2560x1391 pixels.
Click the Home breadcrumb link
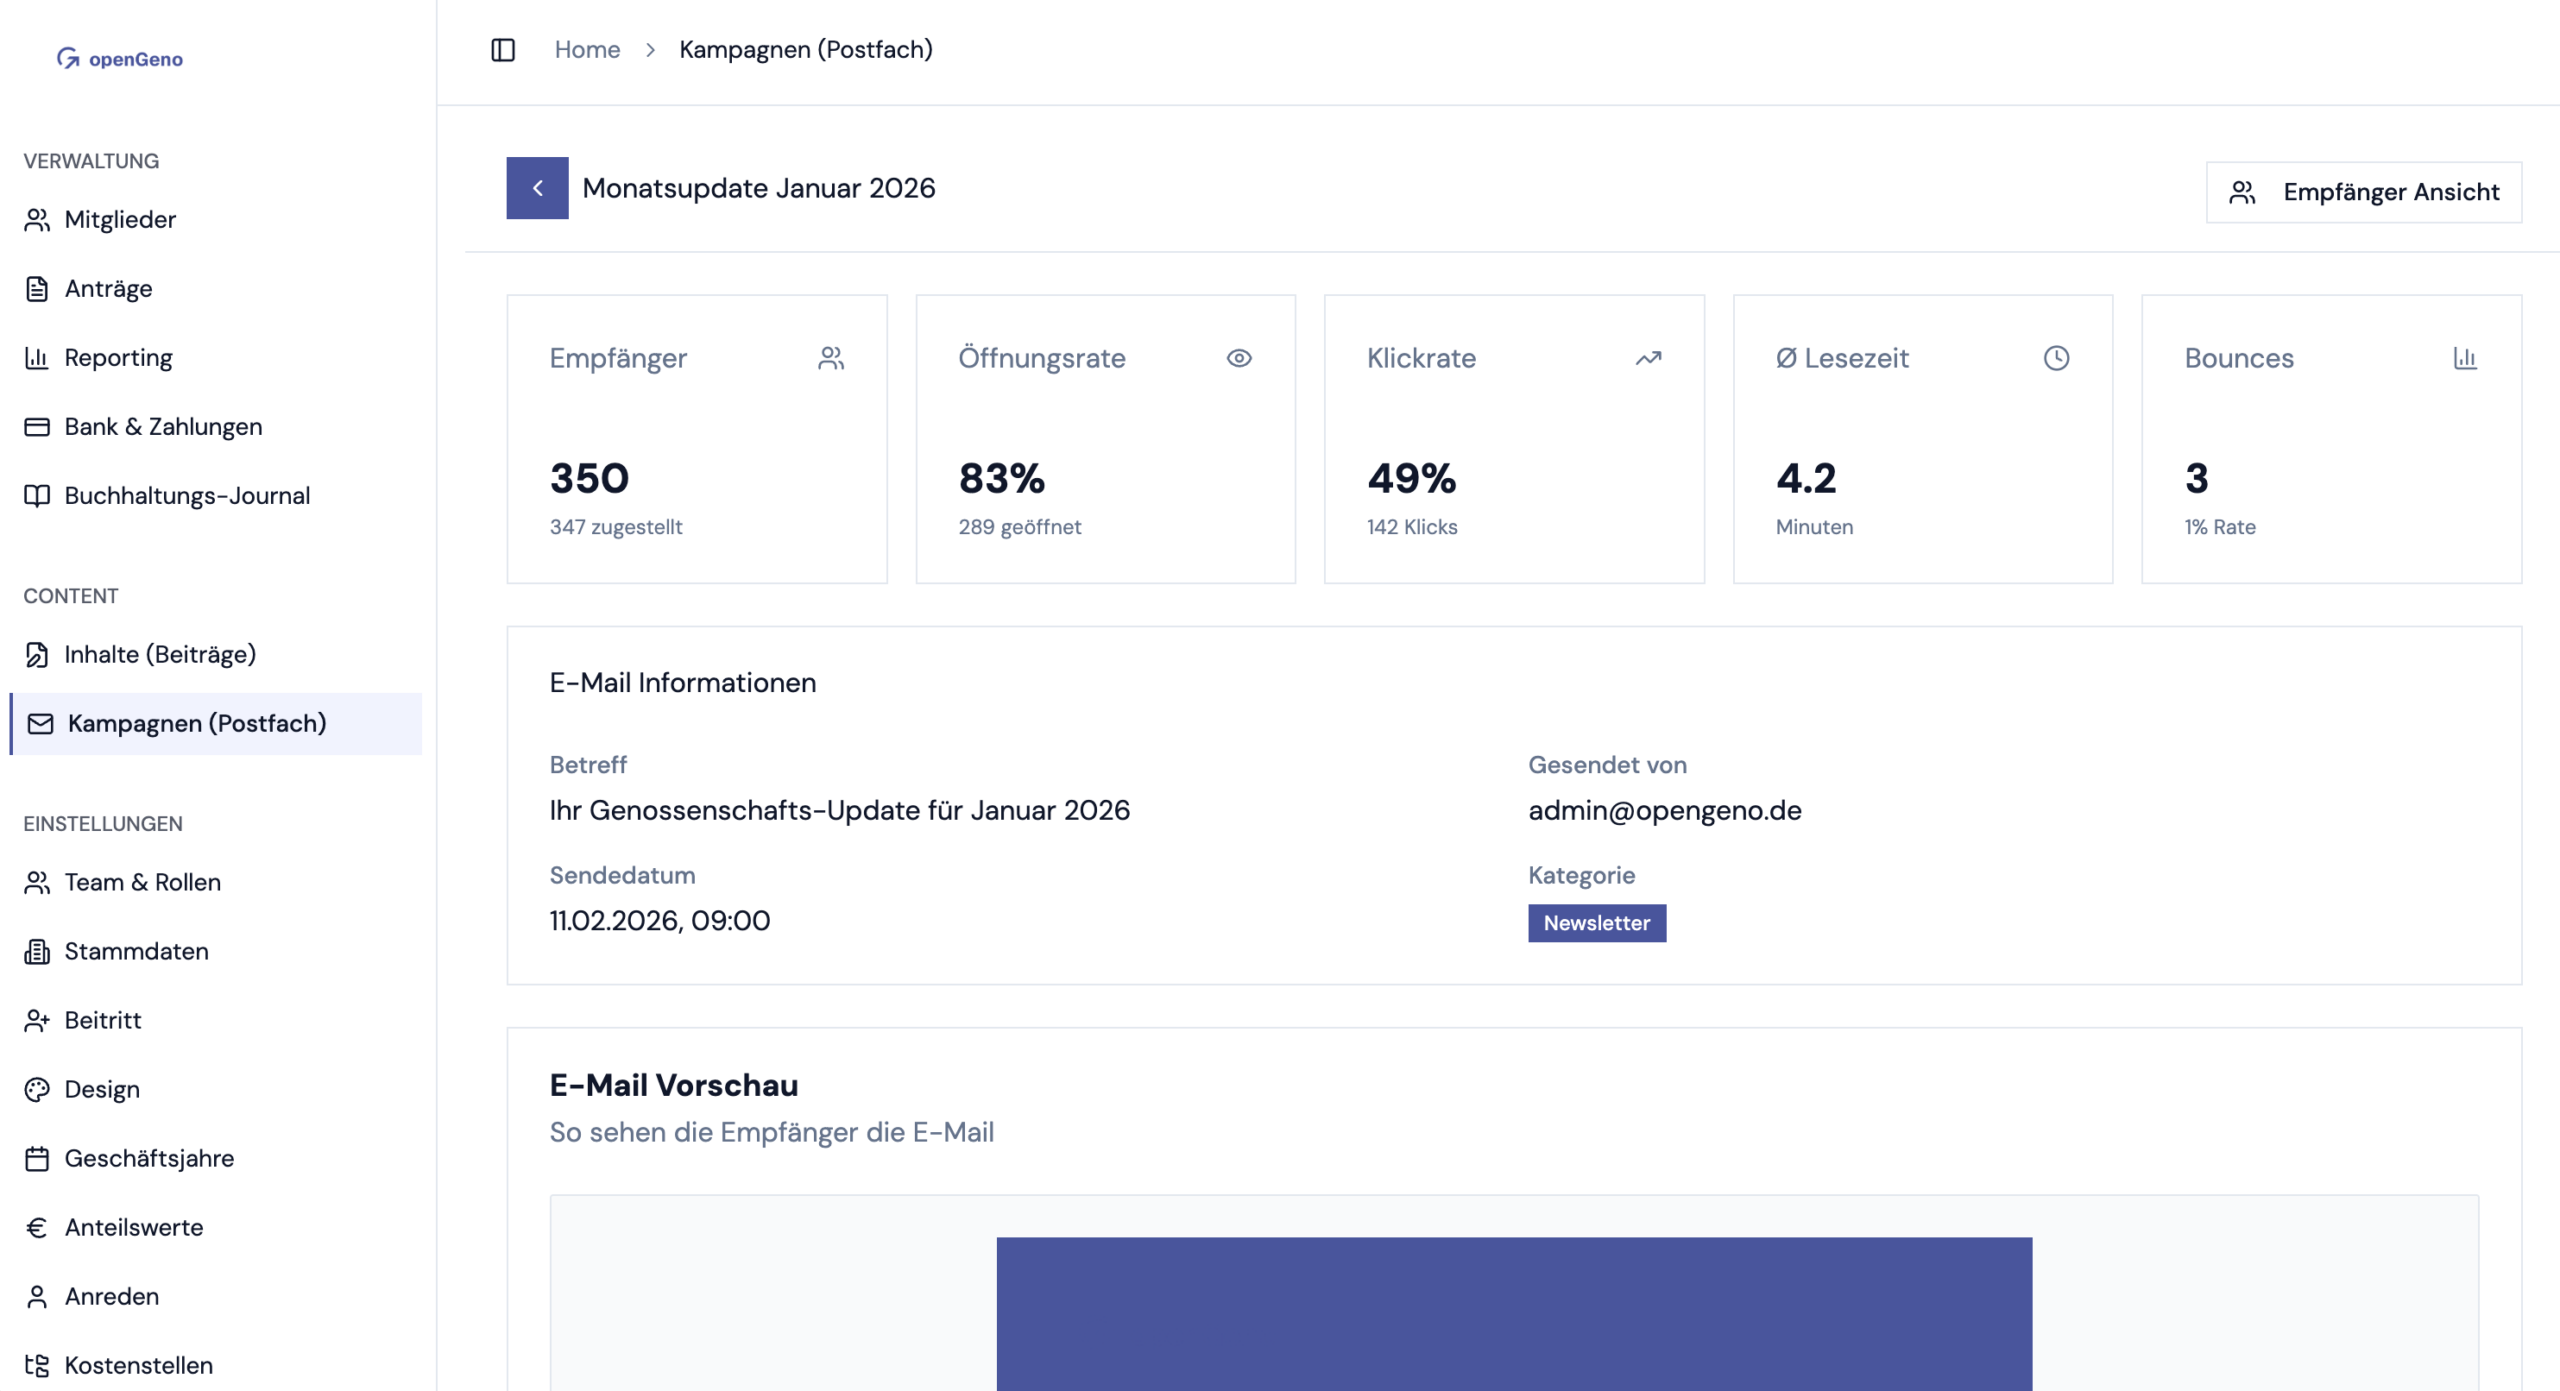coord(587,50)
